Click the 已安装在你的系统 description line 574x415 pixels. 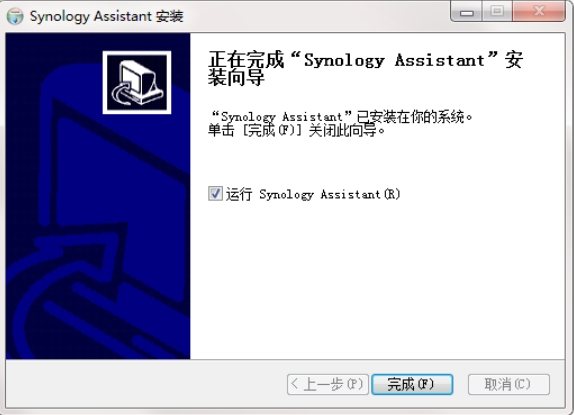coord(341,117)
